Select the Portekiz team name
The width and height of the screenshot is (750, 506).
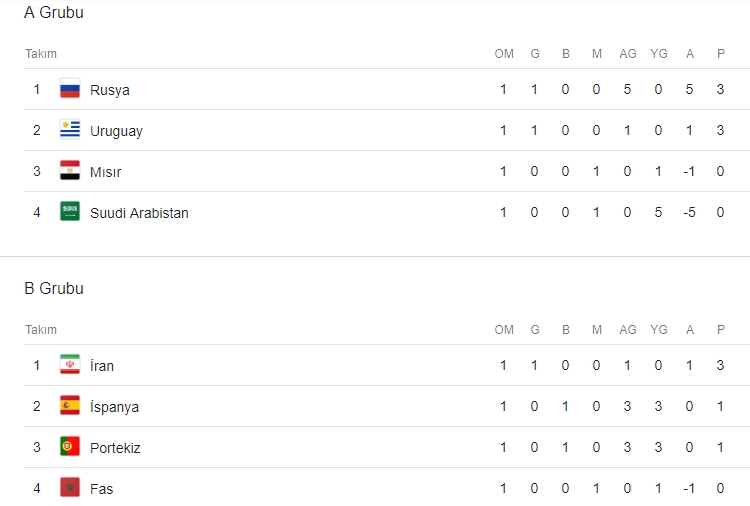pyautogui.click(x=115, y=448)
